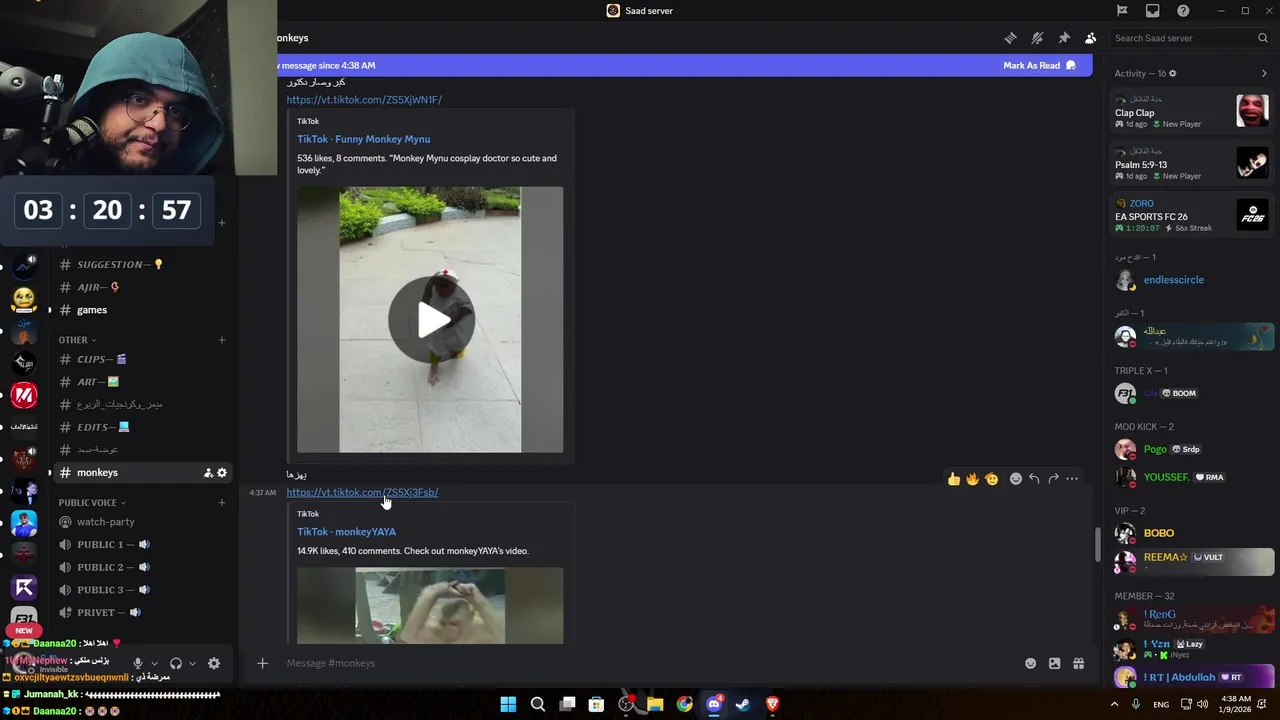Collapse the PUBLIC VOICE category
1280x720 pixels.
point(92,503)
